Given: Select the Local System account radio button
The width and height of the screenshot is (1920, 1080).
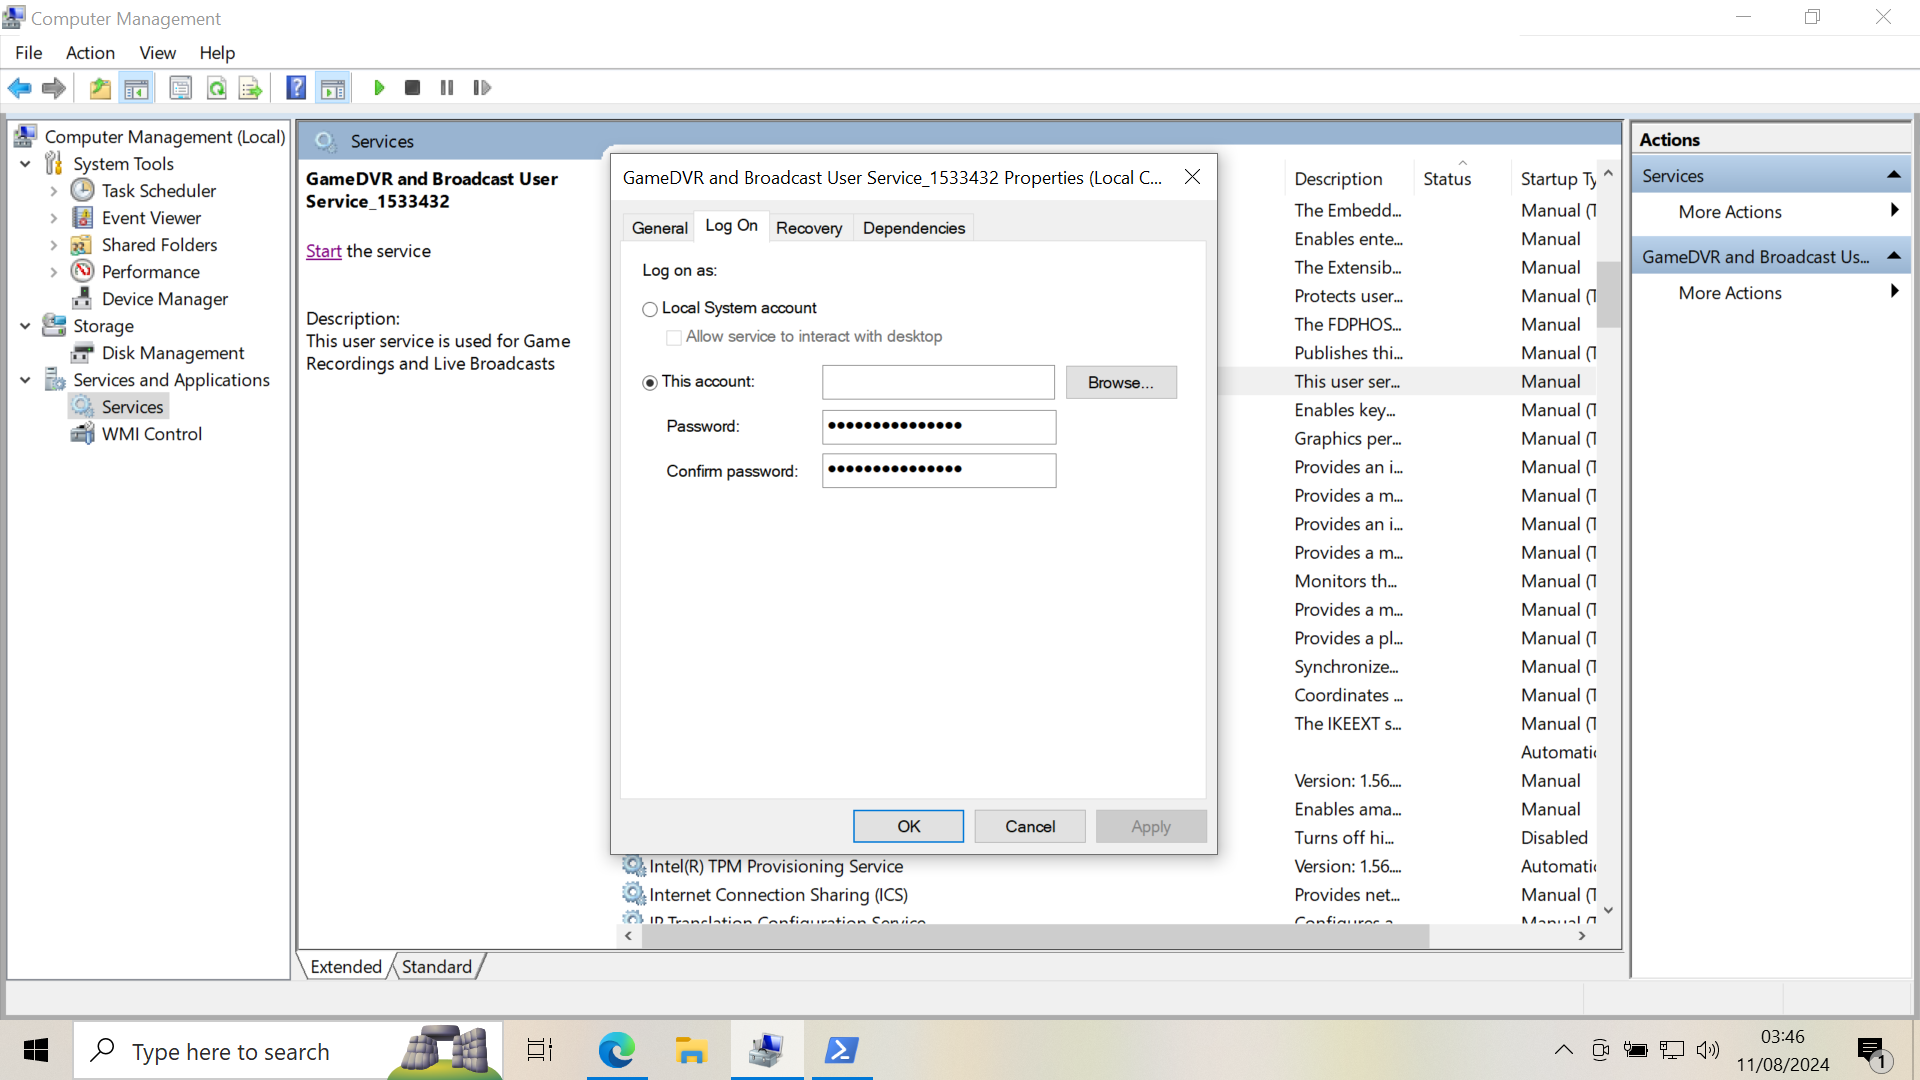Looking at the screenshot, I should coord(650,309).
